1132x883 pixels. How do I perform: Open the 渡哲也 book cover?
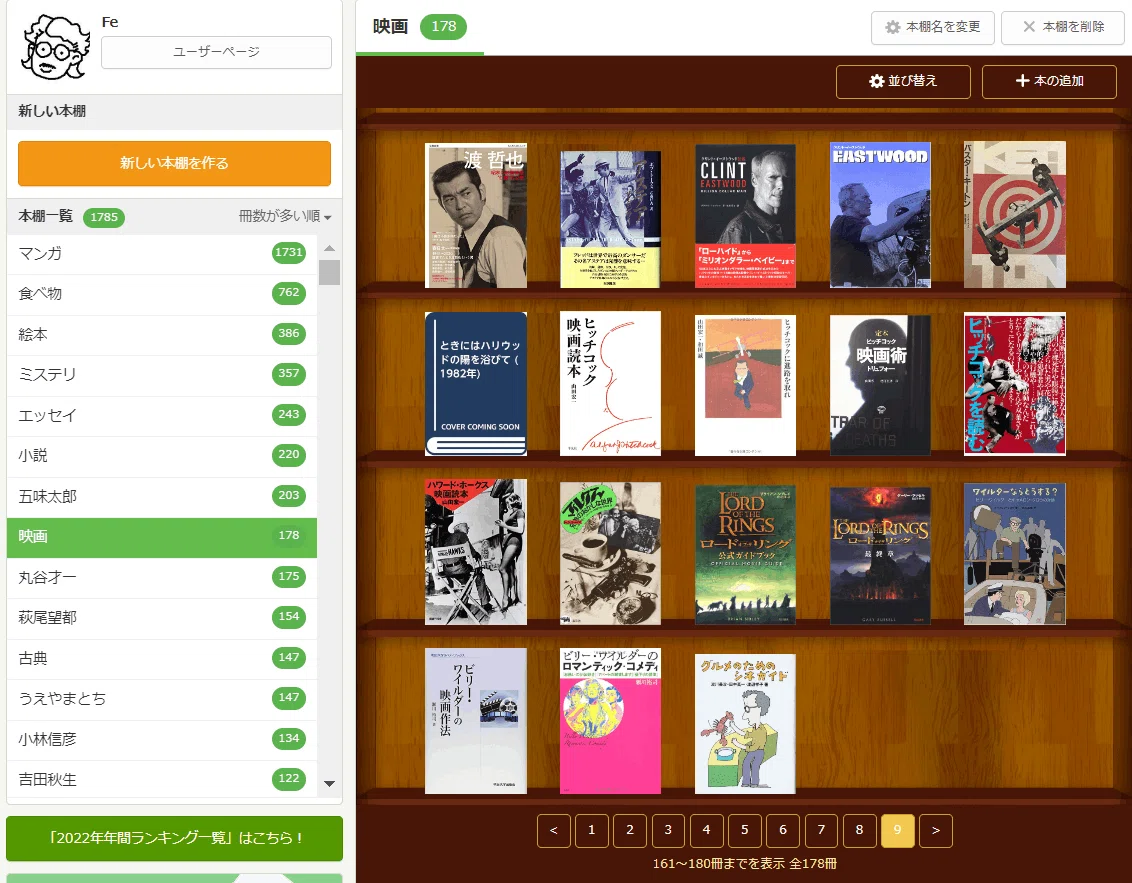pos(476,215)
